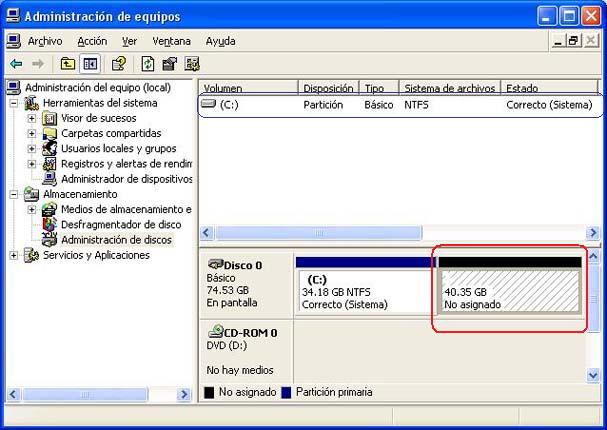Toggle the Show/Hide console tree icon
Screen dimensions: 607x430
click(x=90, y=63)
